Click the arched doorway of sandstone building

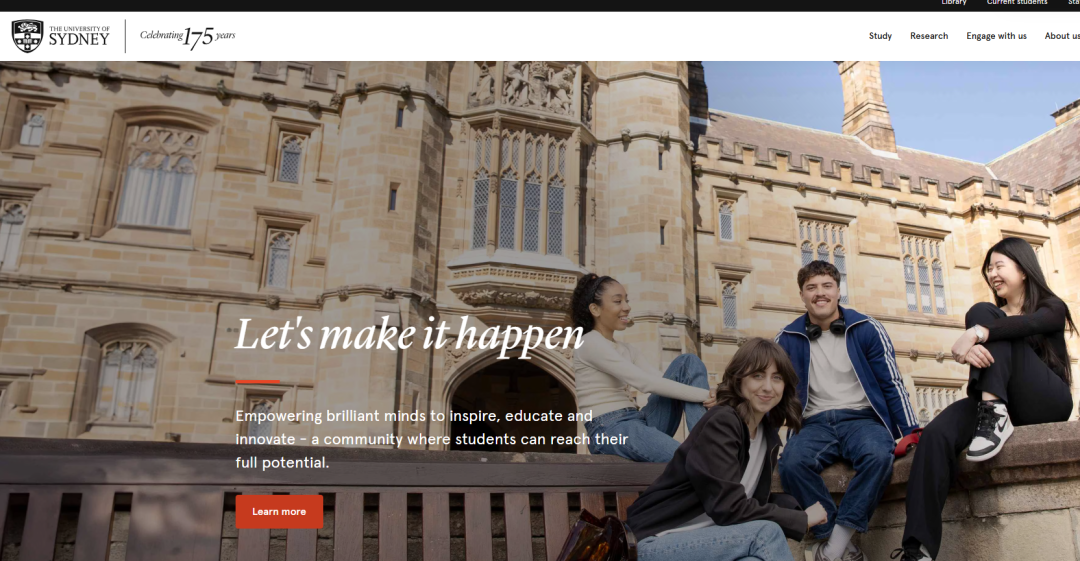point(513,403)
